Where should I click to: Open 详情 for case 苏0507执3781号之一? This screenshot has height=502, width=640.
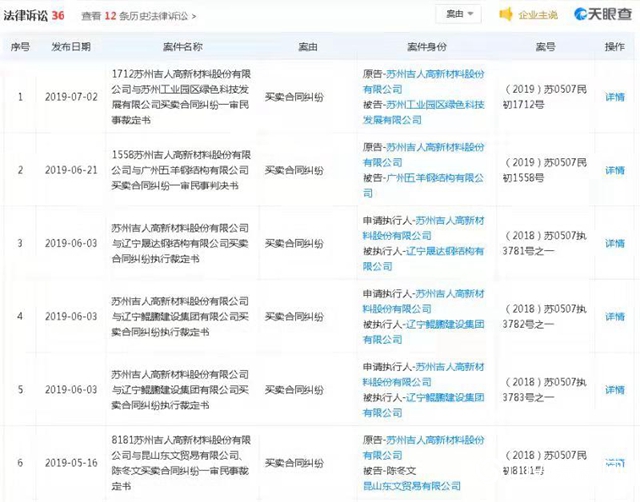(x=615, y=243)
